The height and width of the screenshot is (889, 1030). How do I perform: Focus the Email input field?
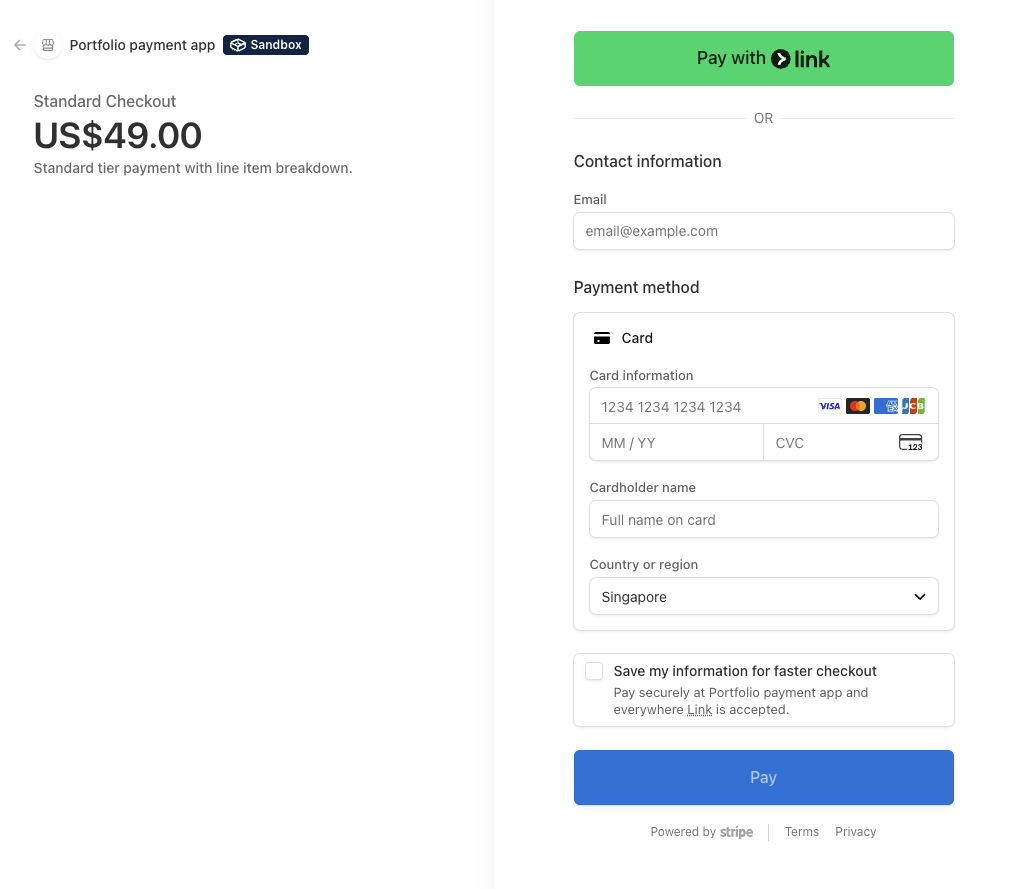(763, 231)
